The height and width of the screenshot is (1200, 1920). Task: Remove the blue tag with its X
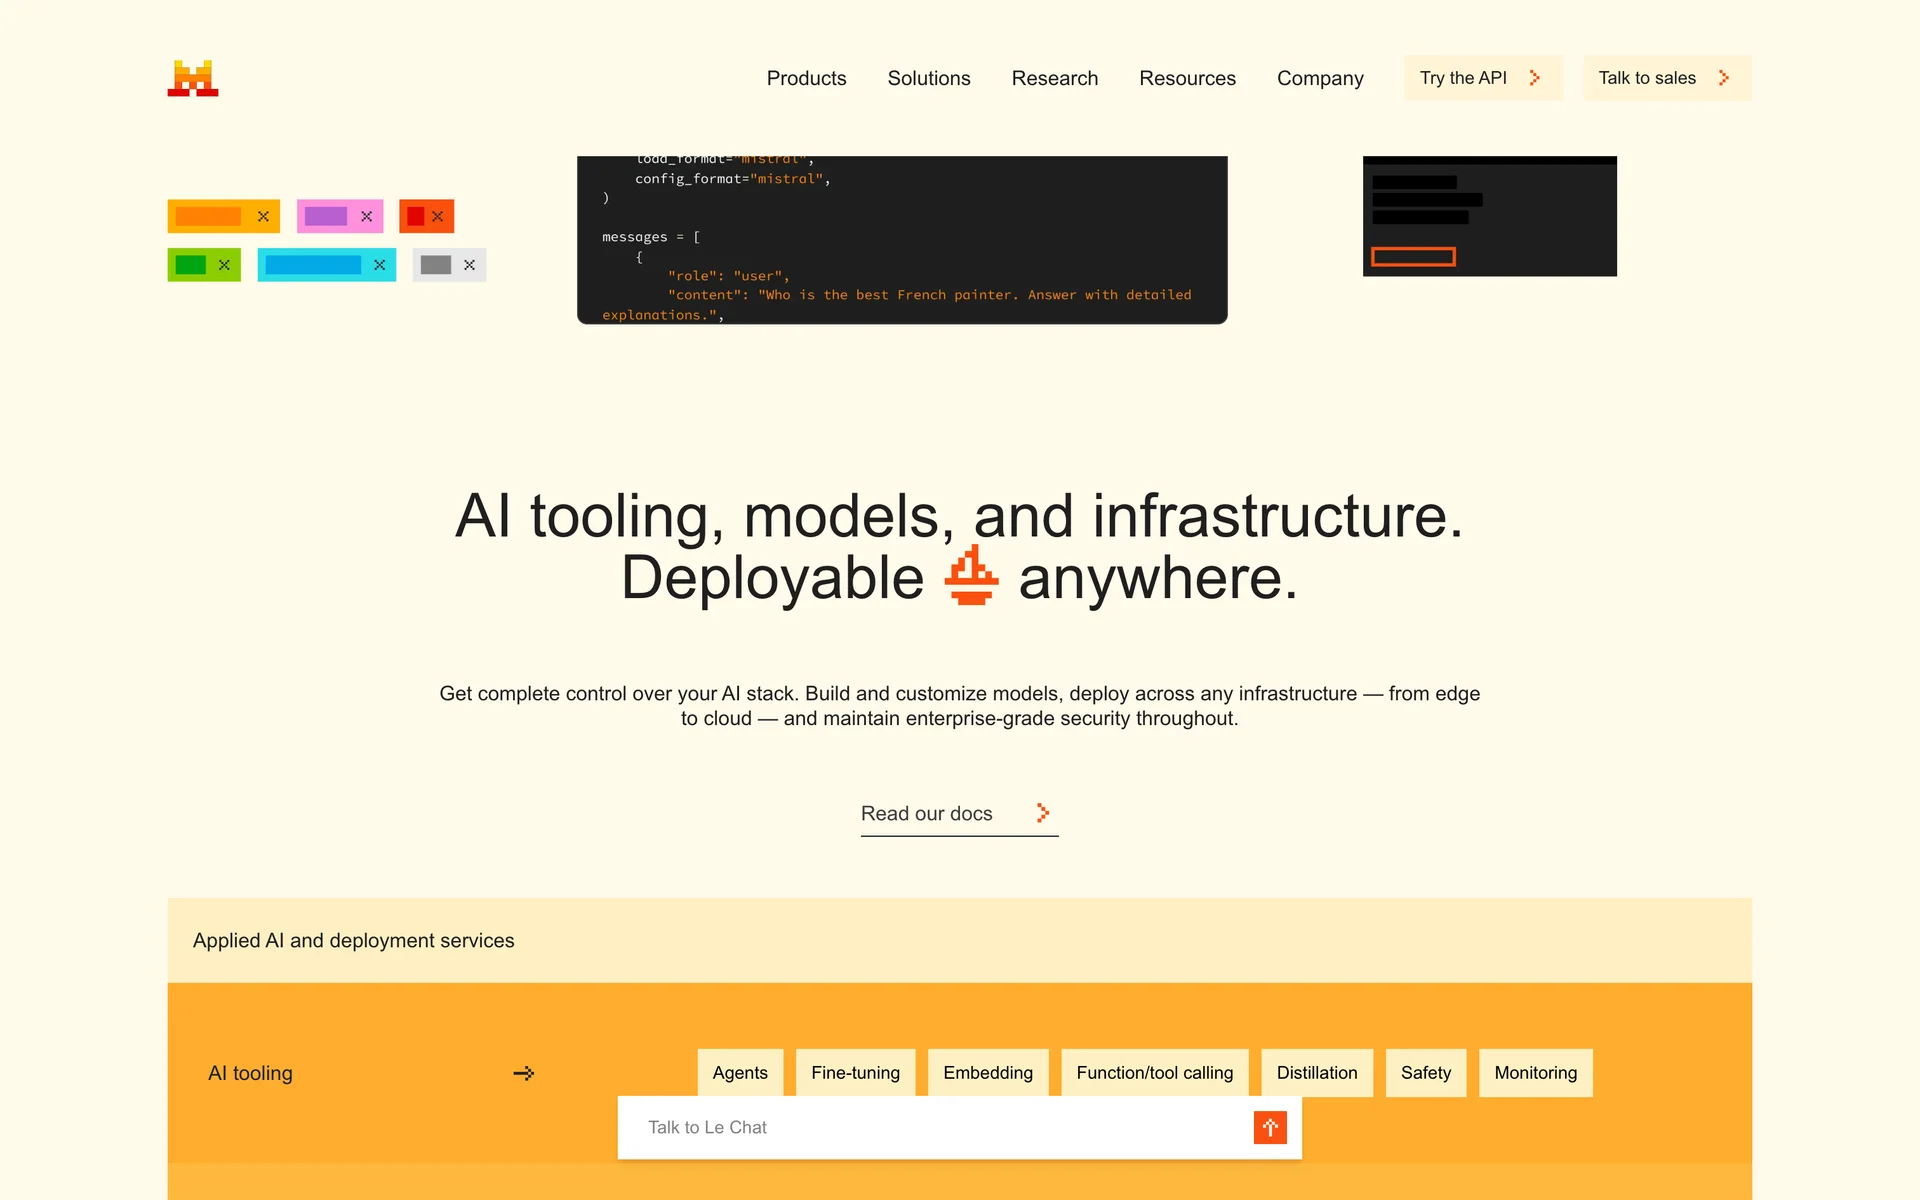[x=380, y=265]
